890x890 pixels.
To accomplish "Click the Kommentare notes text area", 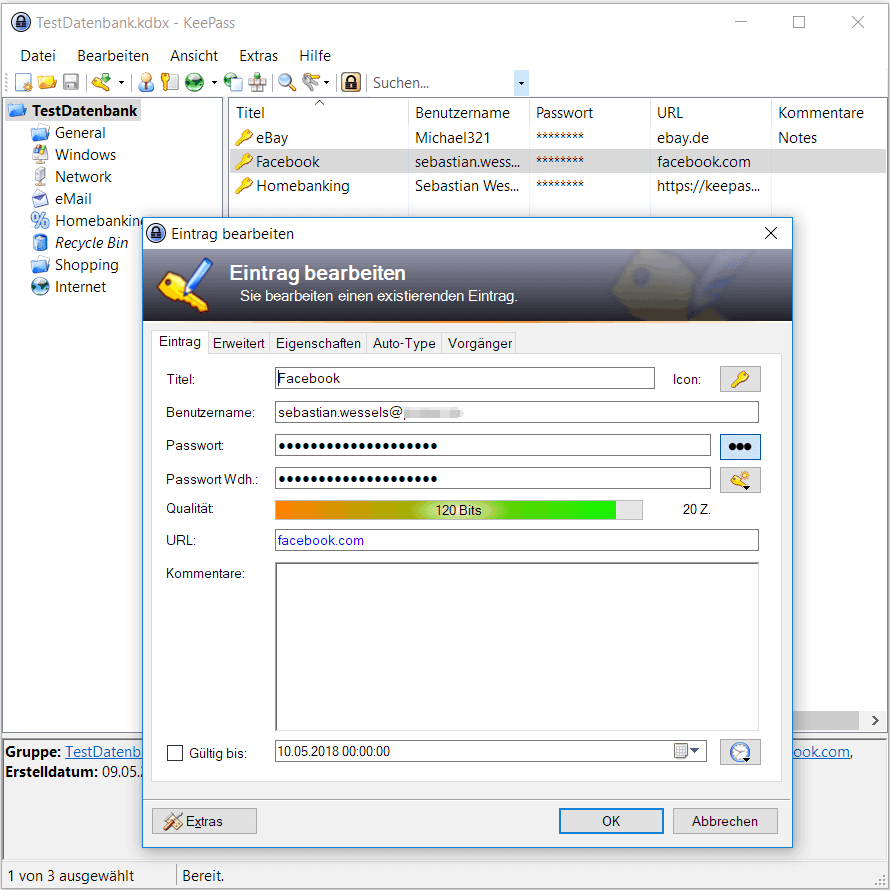I will pos(517,646).
